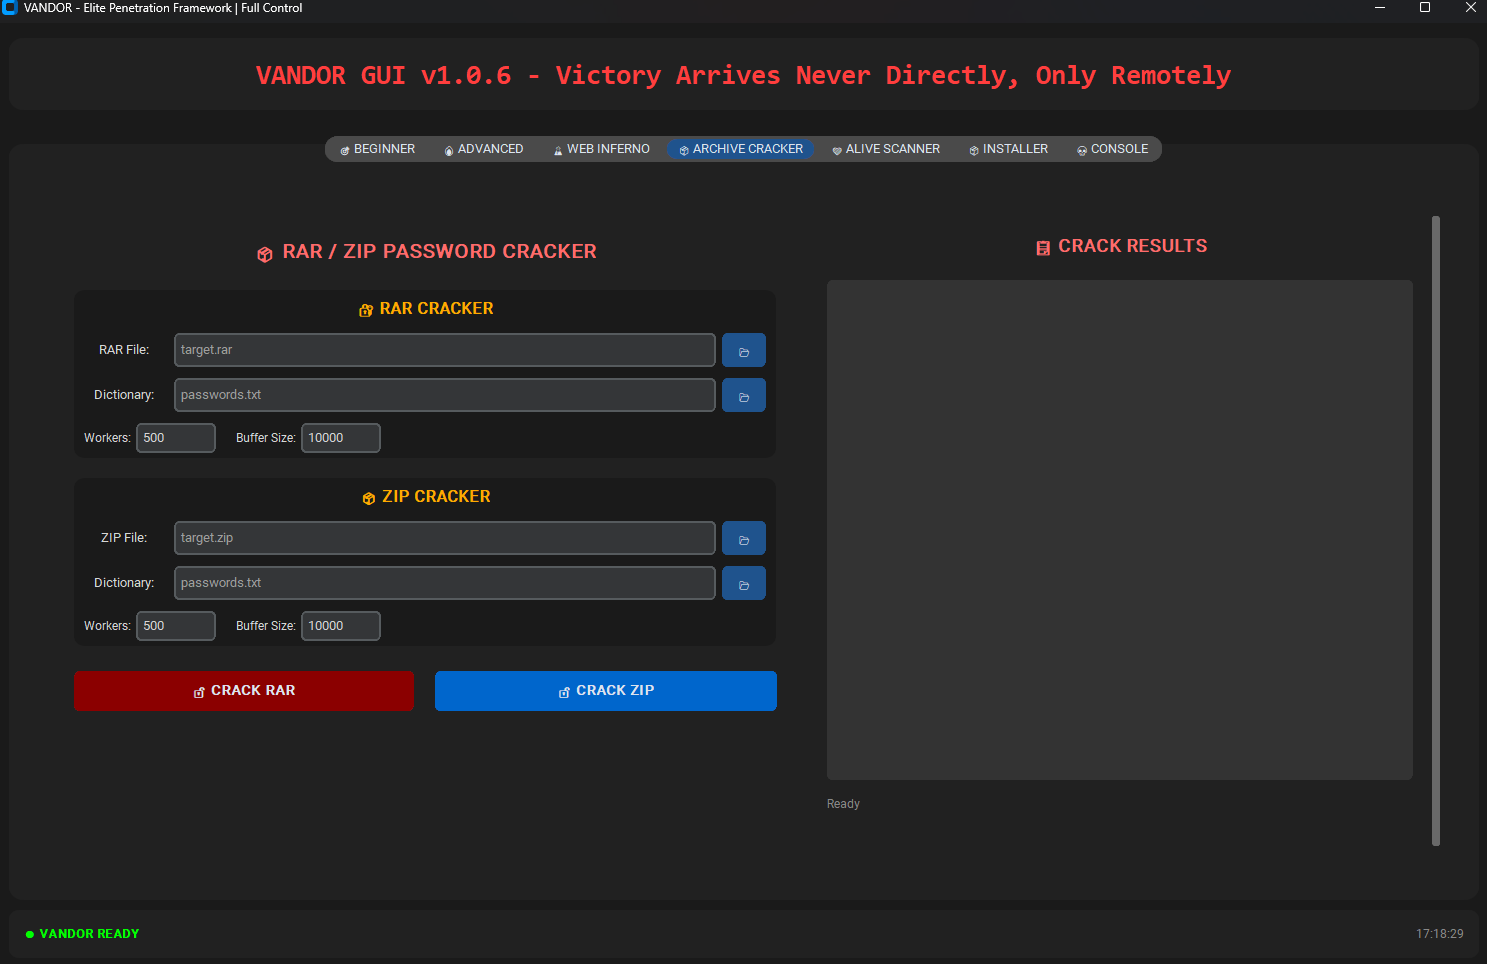Open the BEGINNER tab
The width and height of the screenshot is (1487, 964).
[x=377, y=149]
